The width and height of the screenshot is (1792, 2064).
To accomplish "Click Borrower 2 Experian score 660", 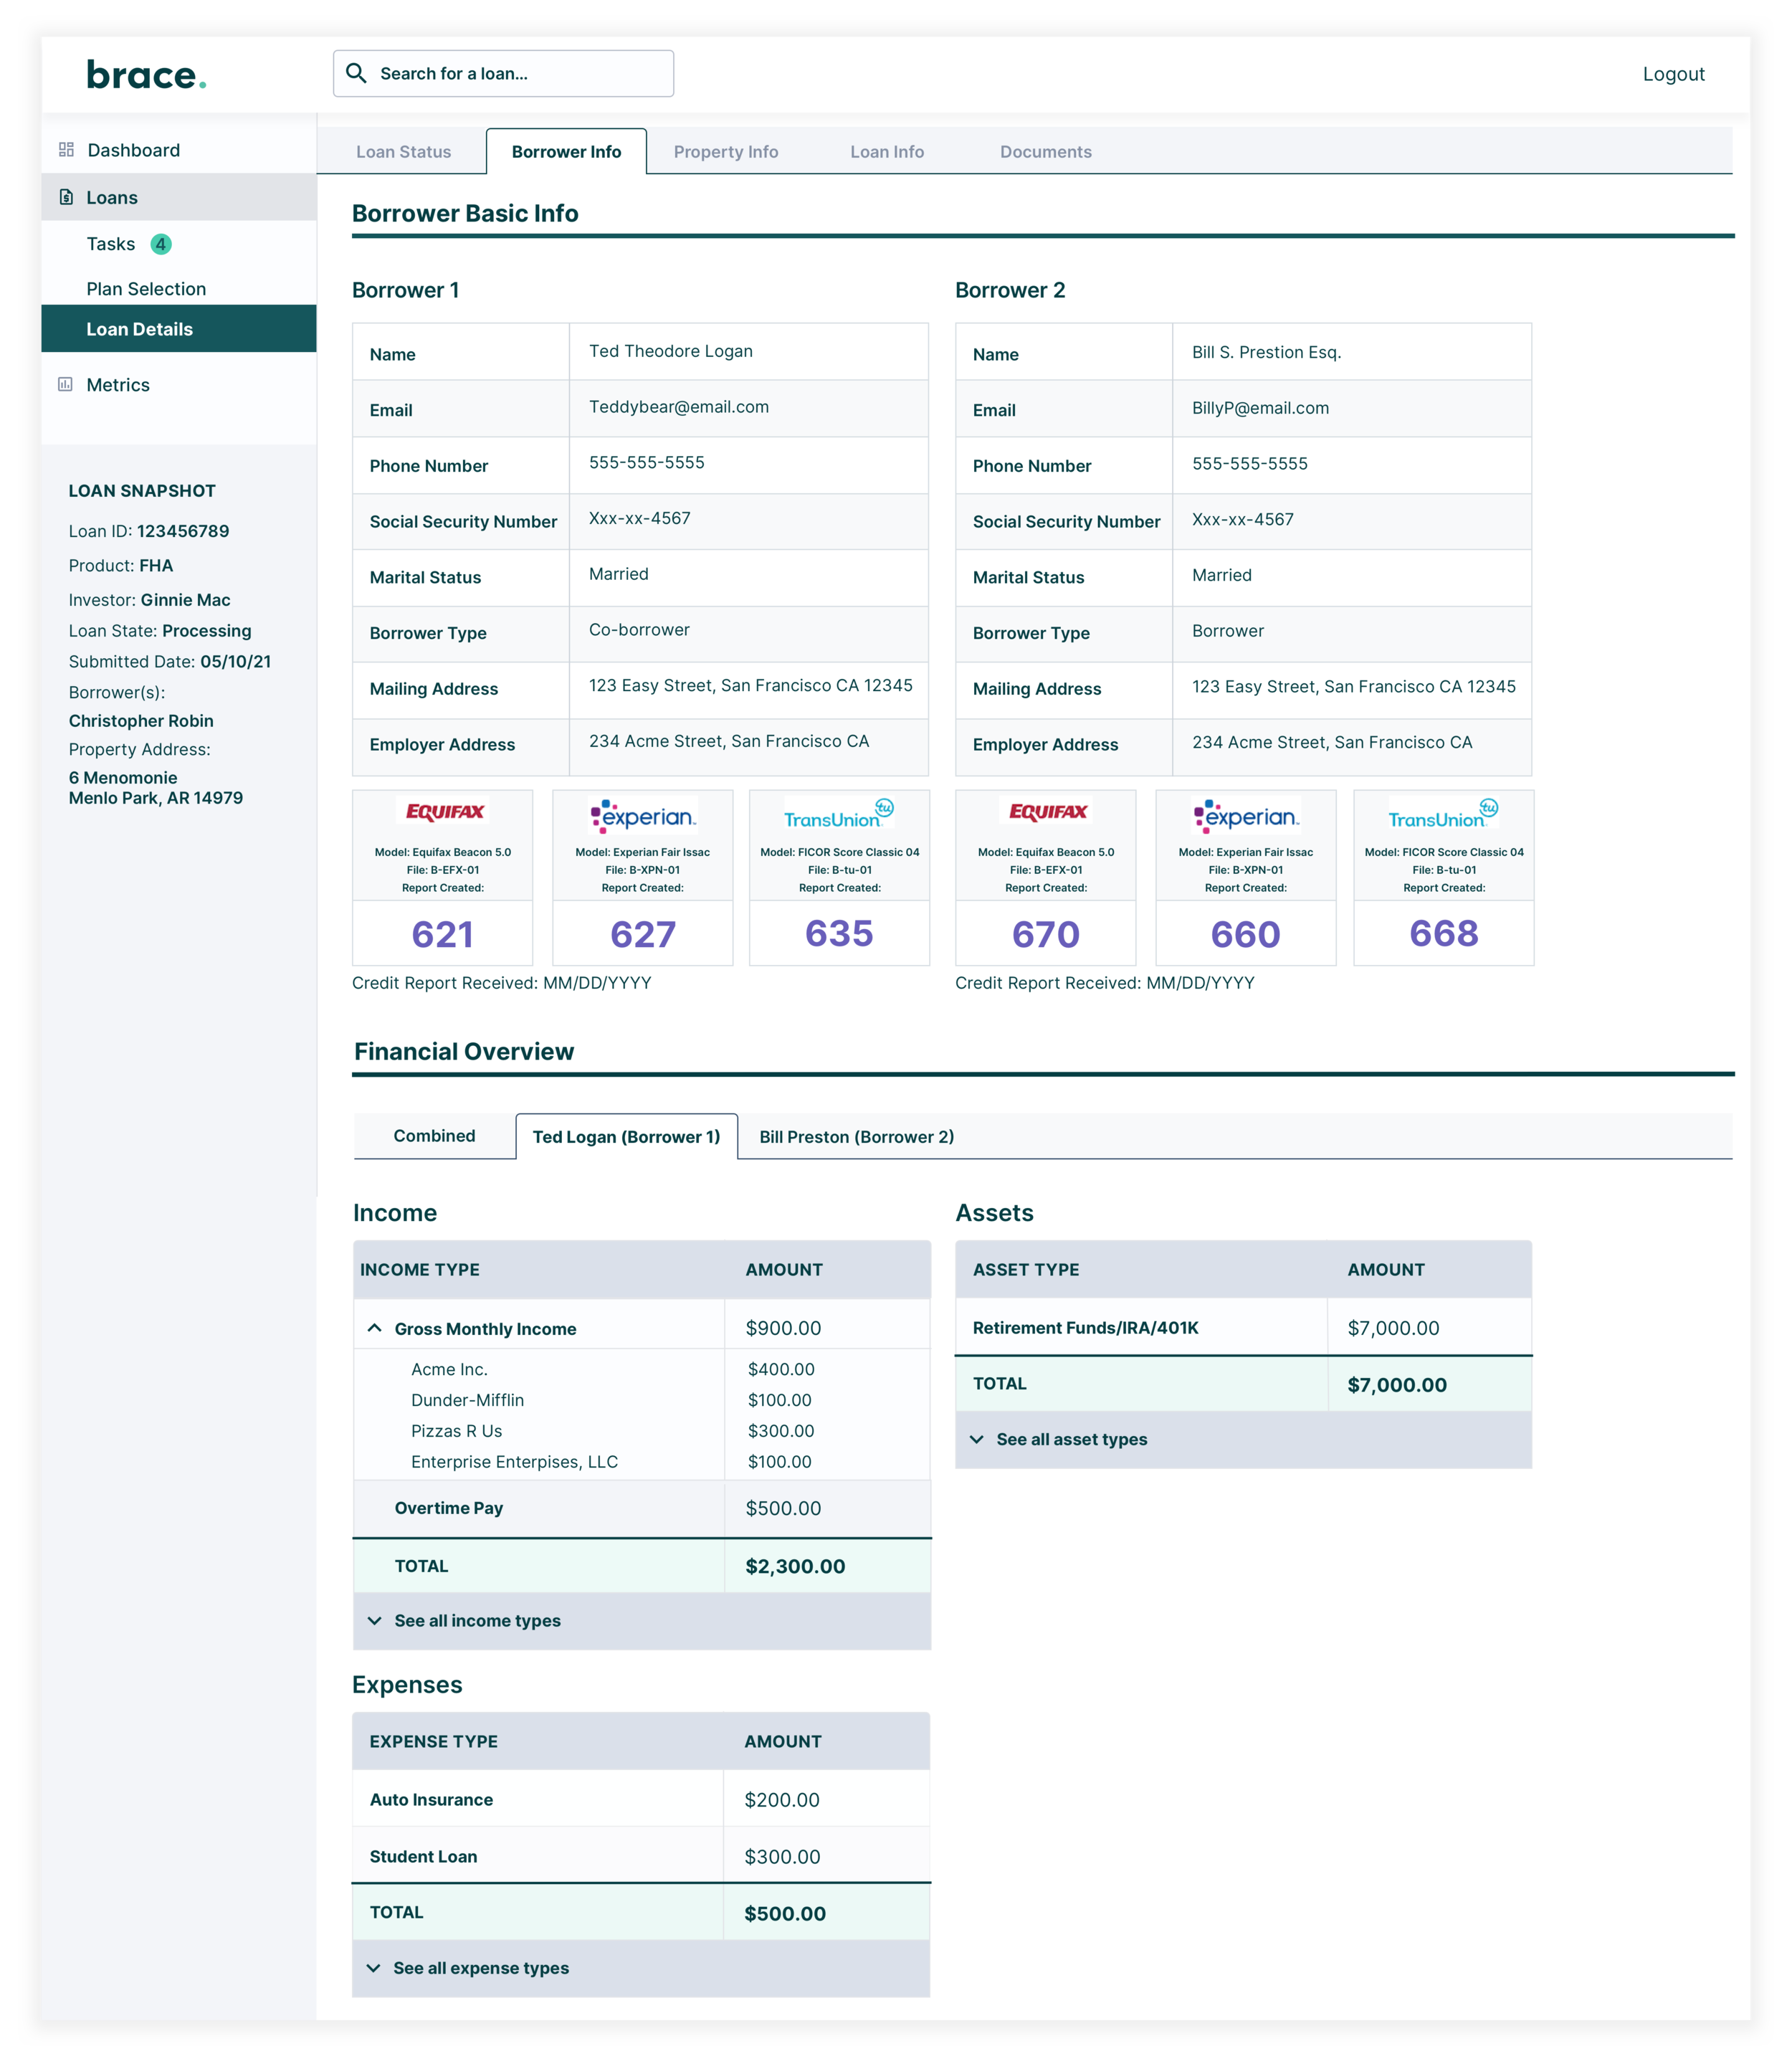I will [x=1245, y=934].
